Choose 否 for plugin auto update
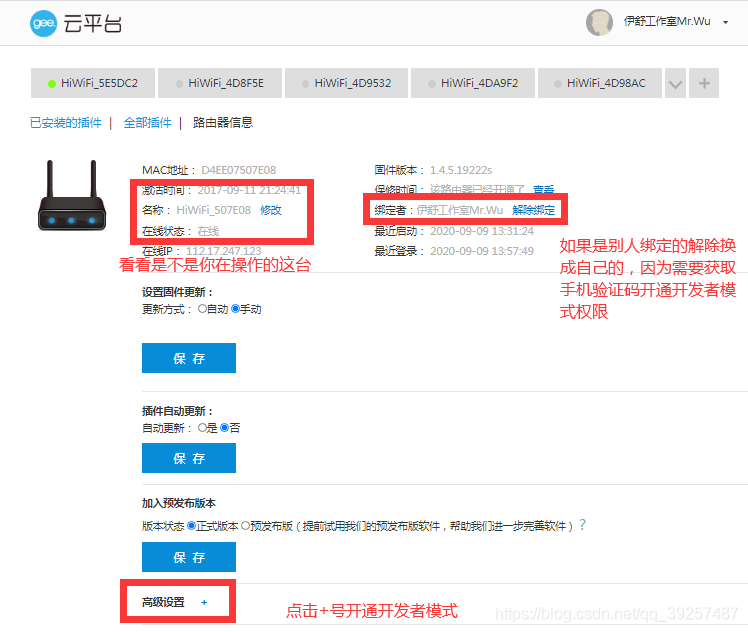This screenshot has width=748, height=632. tap(224, 428)
